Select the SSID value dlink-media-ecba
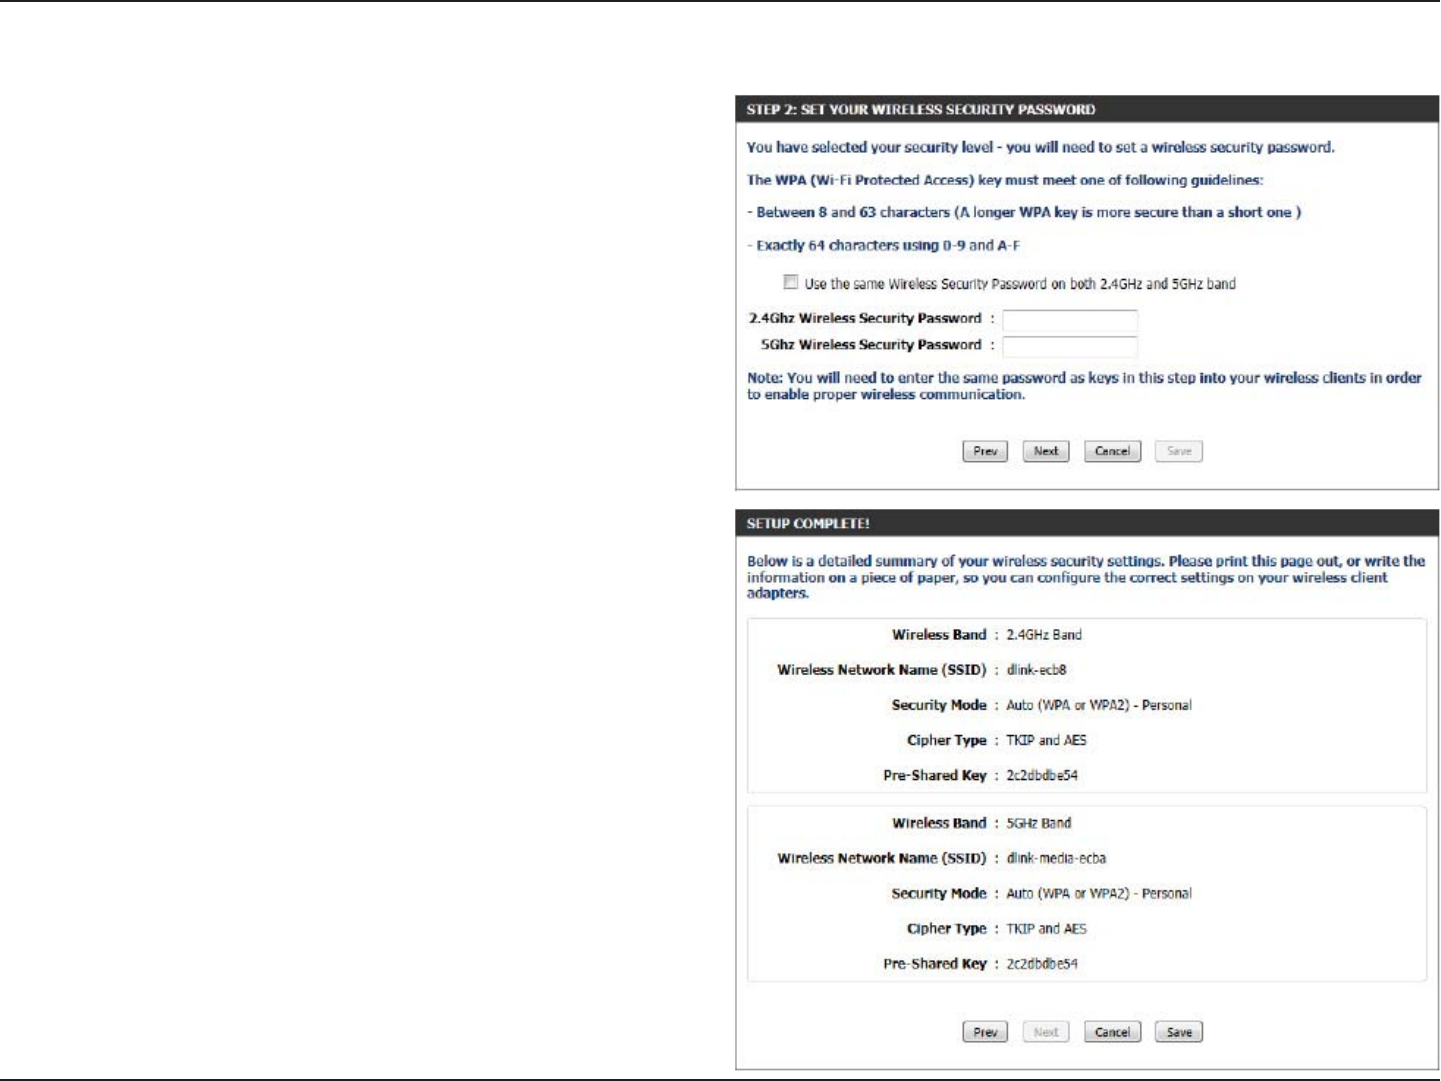 click(x=1056, y=858)
